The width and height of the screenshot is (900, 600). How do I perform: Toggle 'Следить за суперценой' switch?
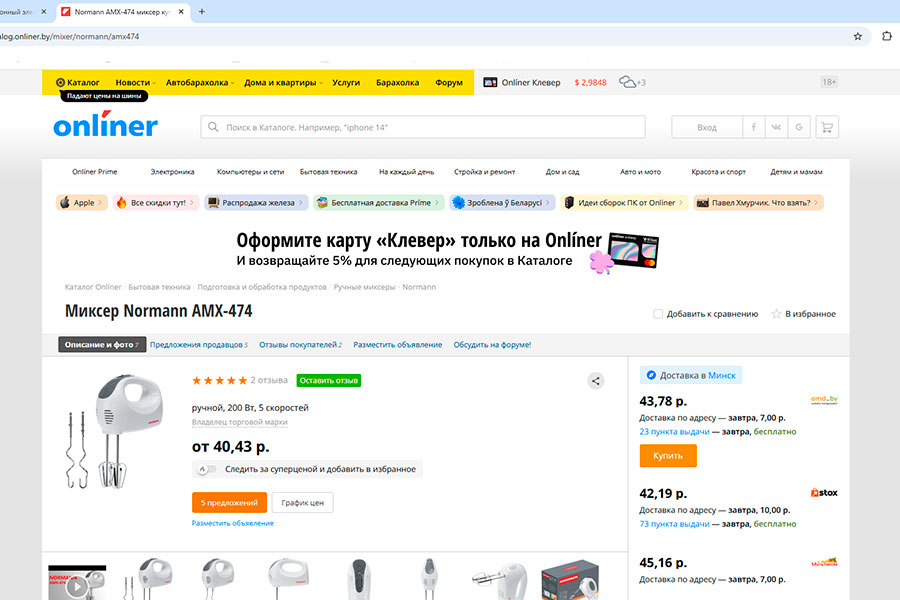pos(205,469)
